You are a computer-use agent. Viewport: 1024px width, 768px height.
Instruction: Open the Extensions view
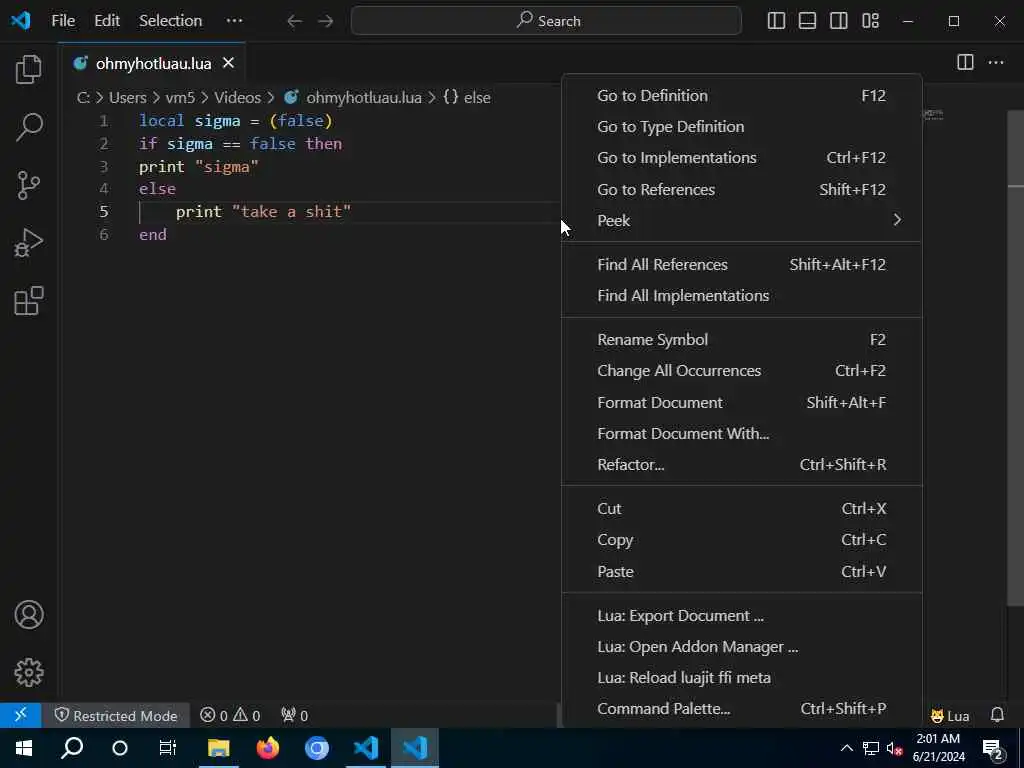pyautogui.click(x=29, y=301)
